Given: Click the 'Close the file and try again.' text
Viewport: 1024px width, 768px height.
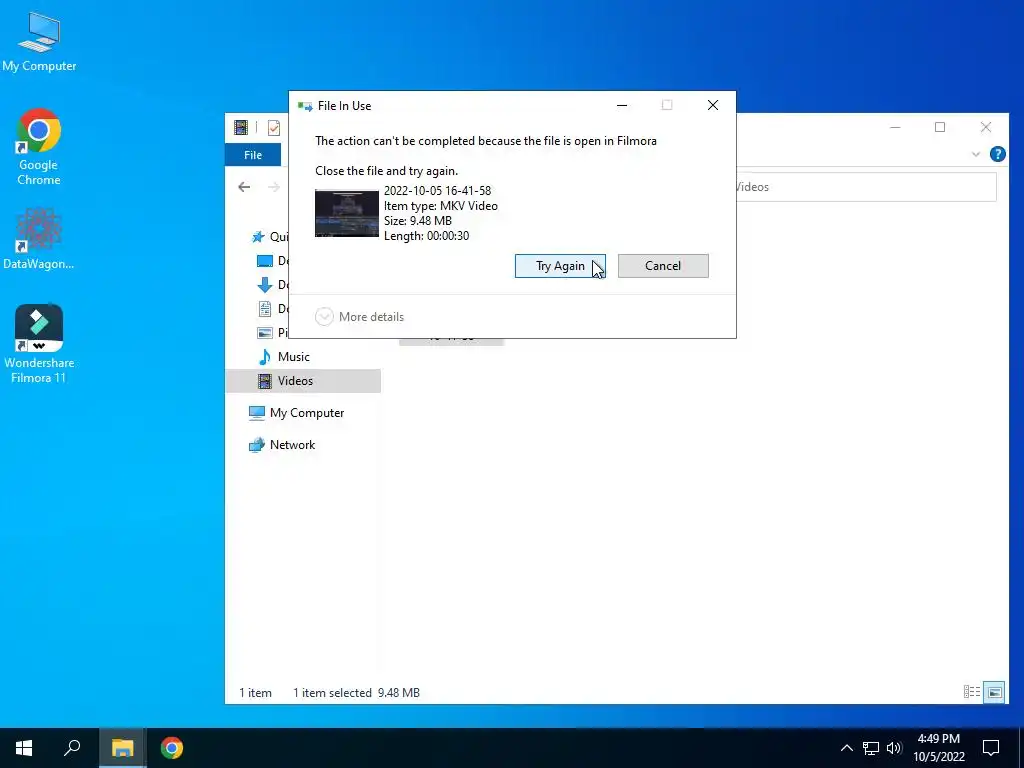Looking at the screenshot, I should tap(387, 171).
